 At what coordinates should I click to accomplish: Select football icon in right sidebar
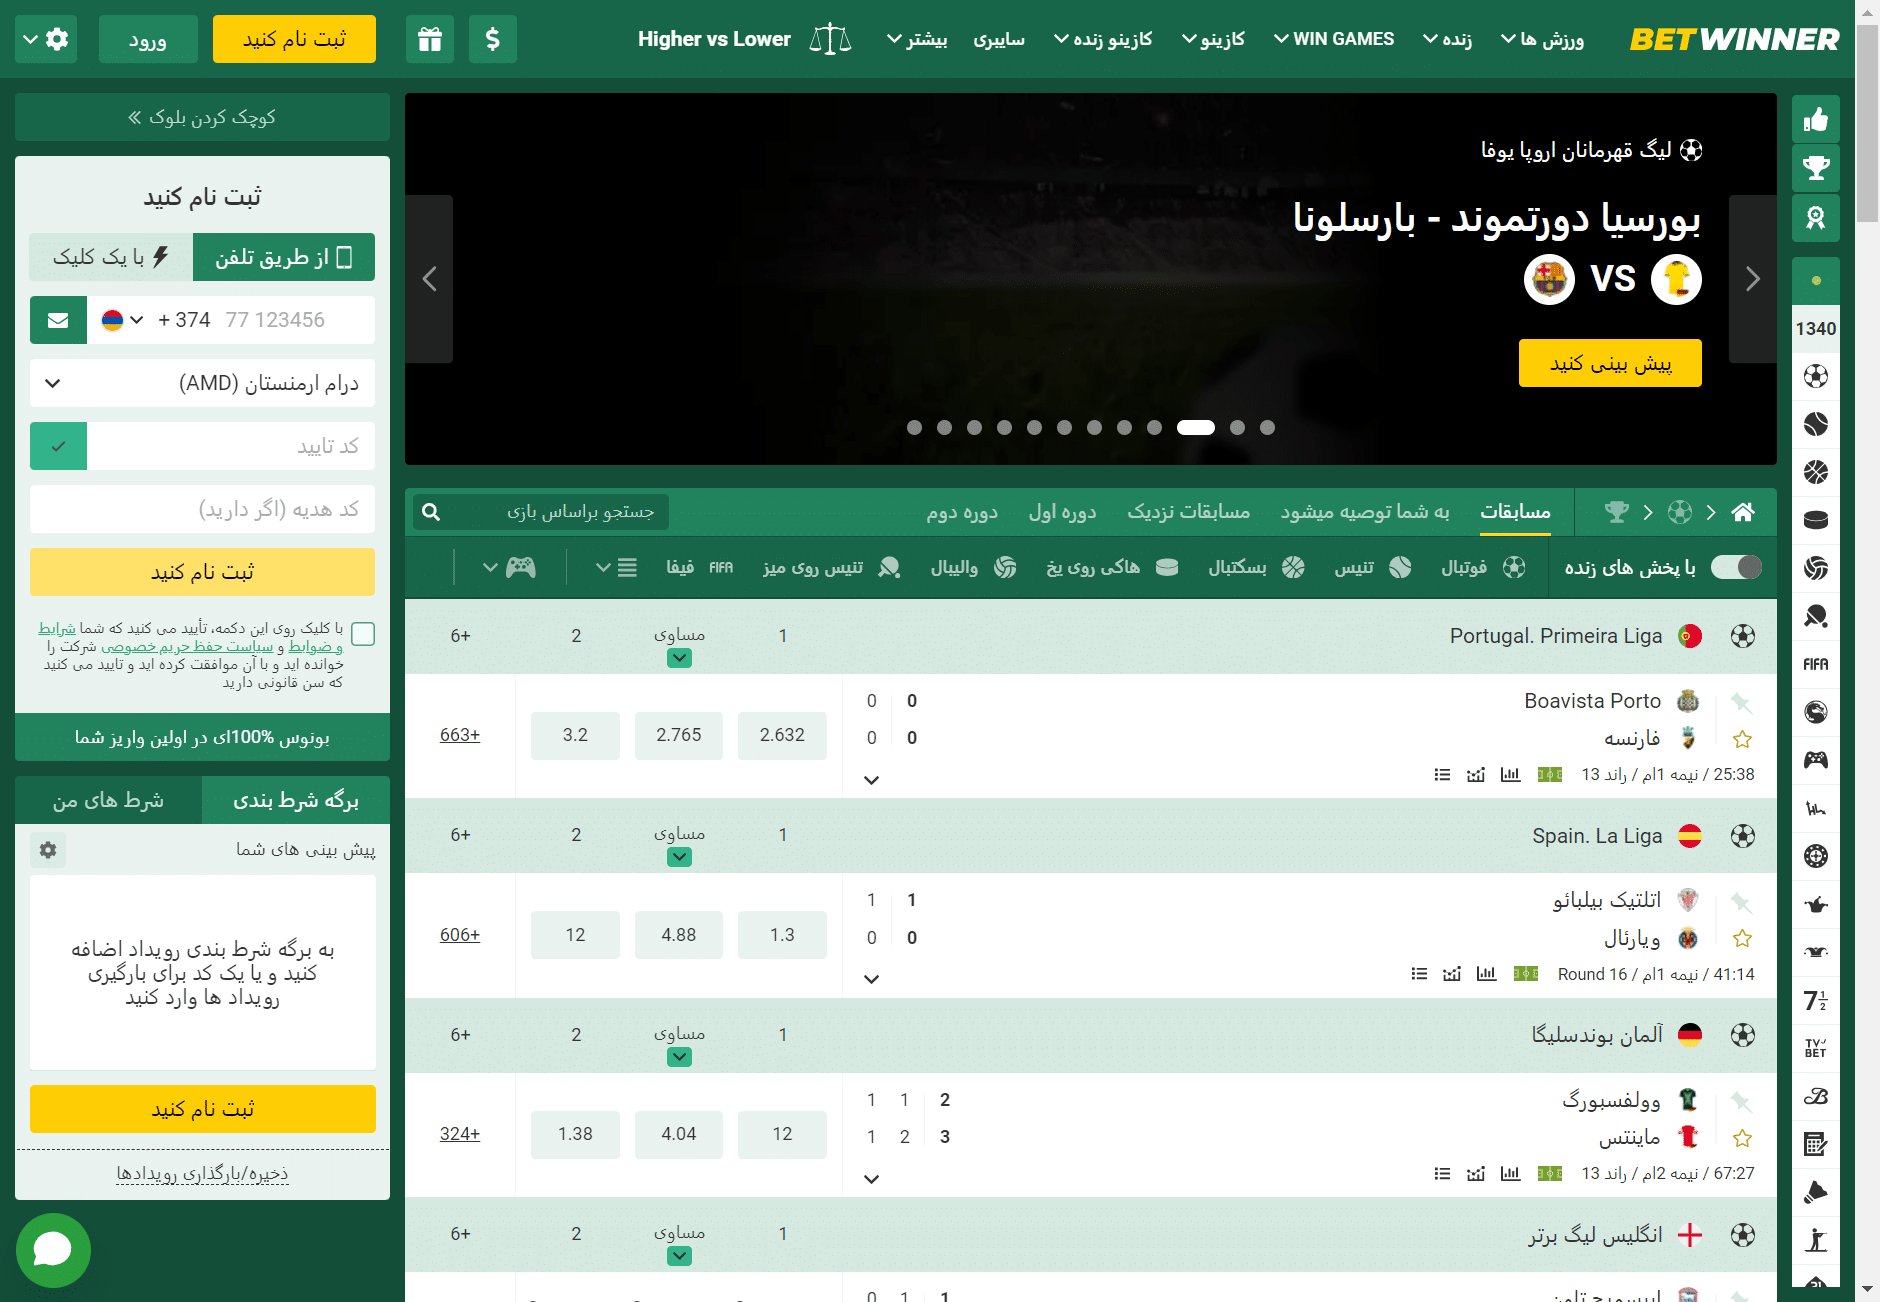point(1816,376)
